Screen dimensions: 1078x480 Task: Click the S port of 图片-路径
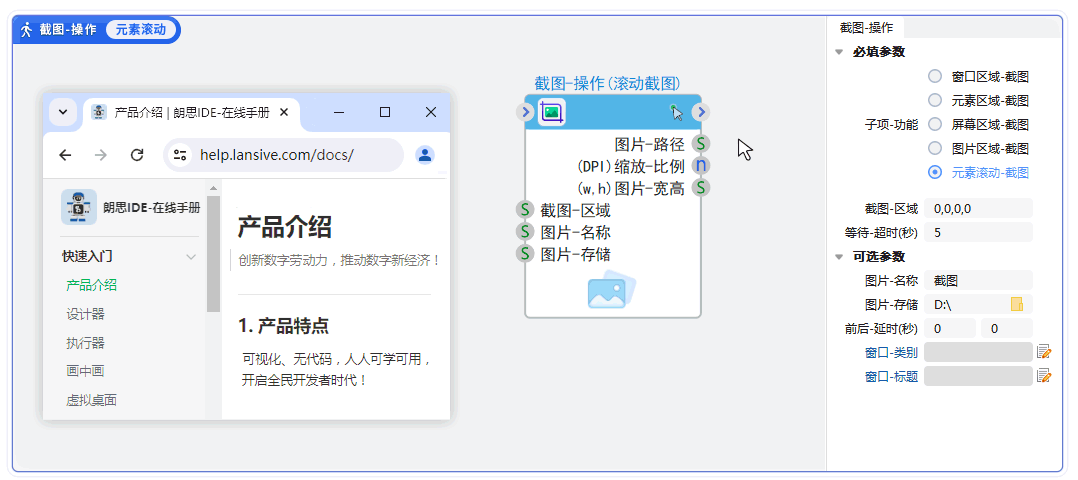[x=701, y=144]
